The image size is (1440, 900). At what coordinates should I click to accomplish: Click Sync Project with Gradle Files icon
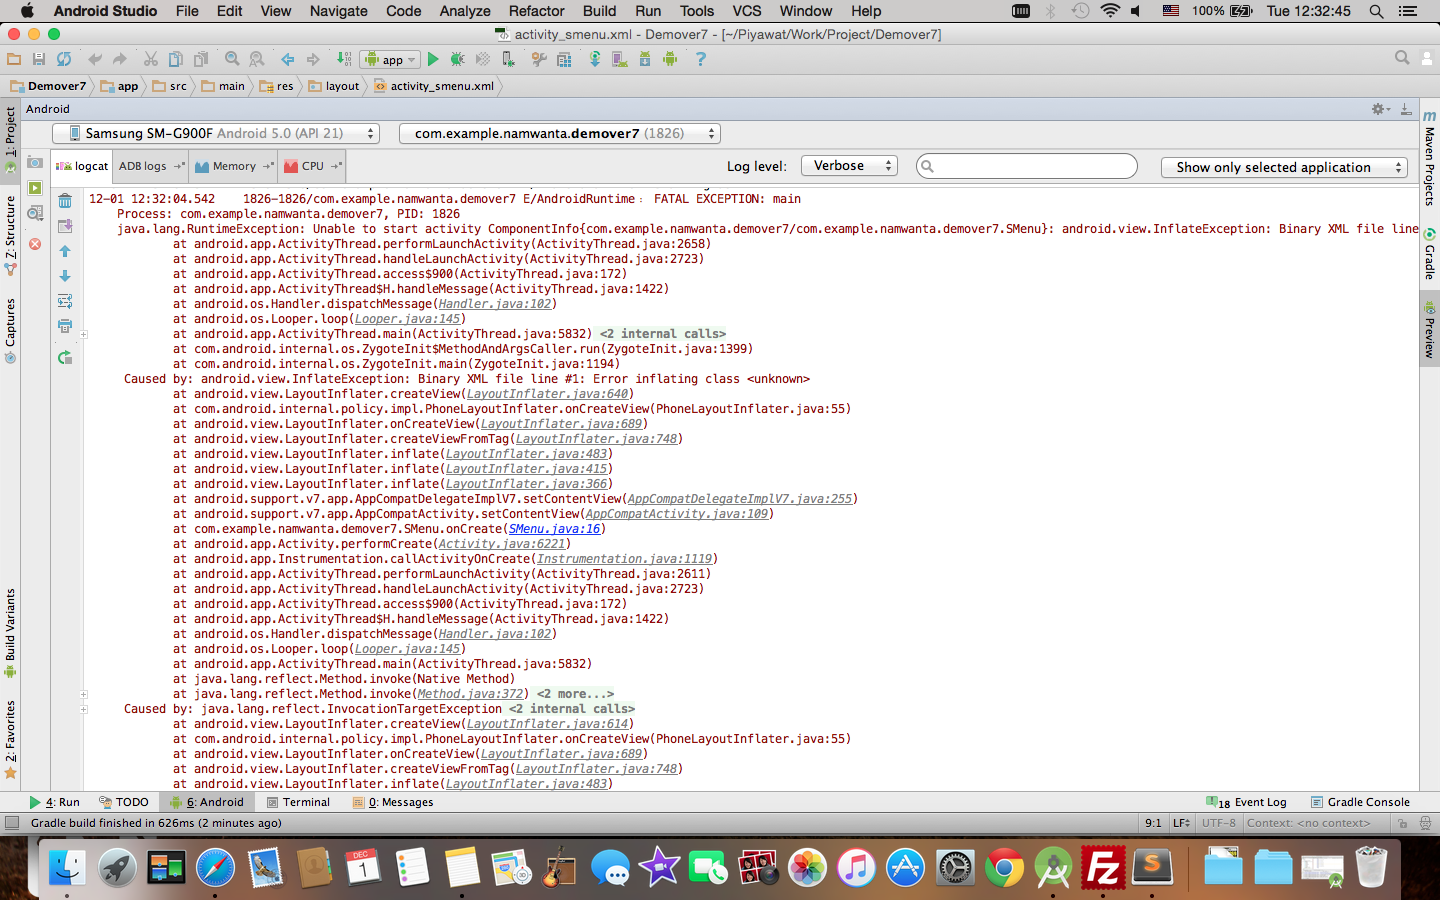595,59
